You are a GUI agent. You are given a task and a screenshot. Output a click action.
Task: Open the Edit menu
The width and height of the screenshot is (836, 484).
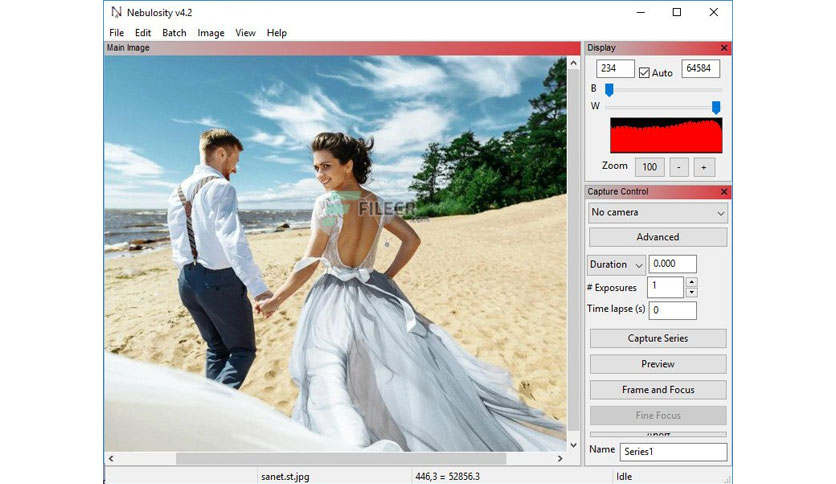143,33
